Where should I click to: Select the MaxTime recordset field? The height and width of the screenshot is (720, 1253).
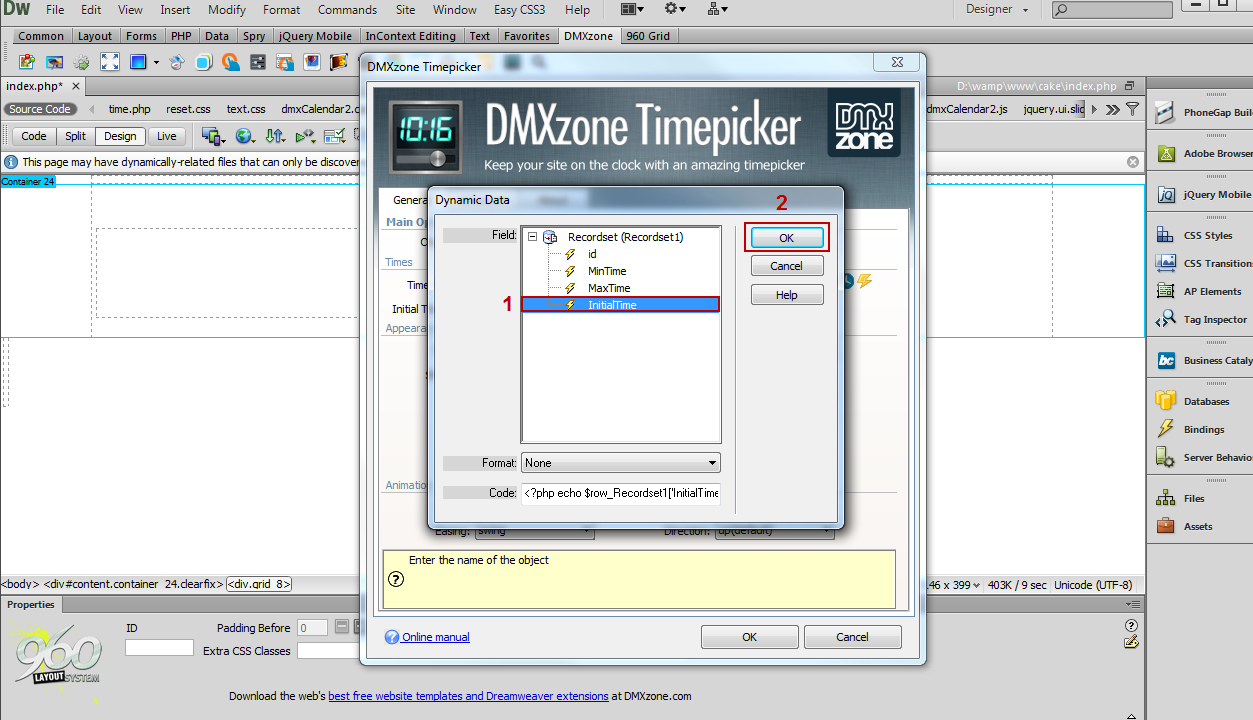point(609,288)
